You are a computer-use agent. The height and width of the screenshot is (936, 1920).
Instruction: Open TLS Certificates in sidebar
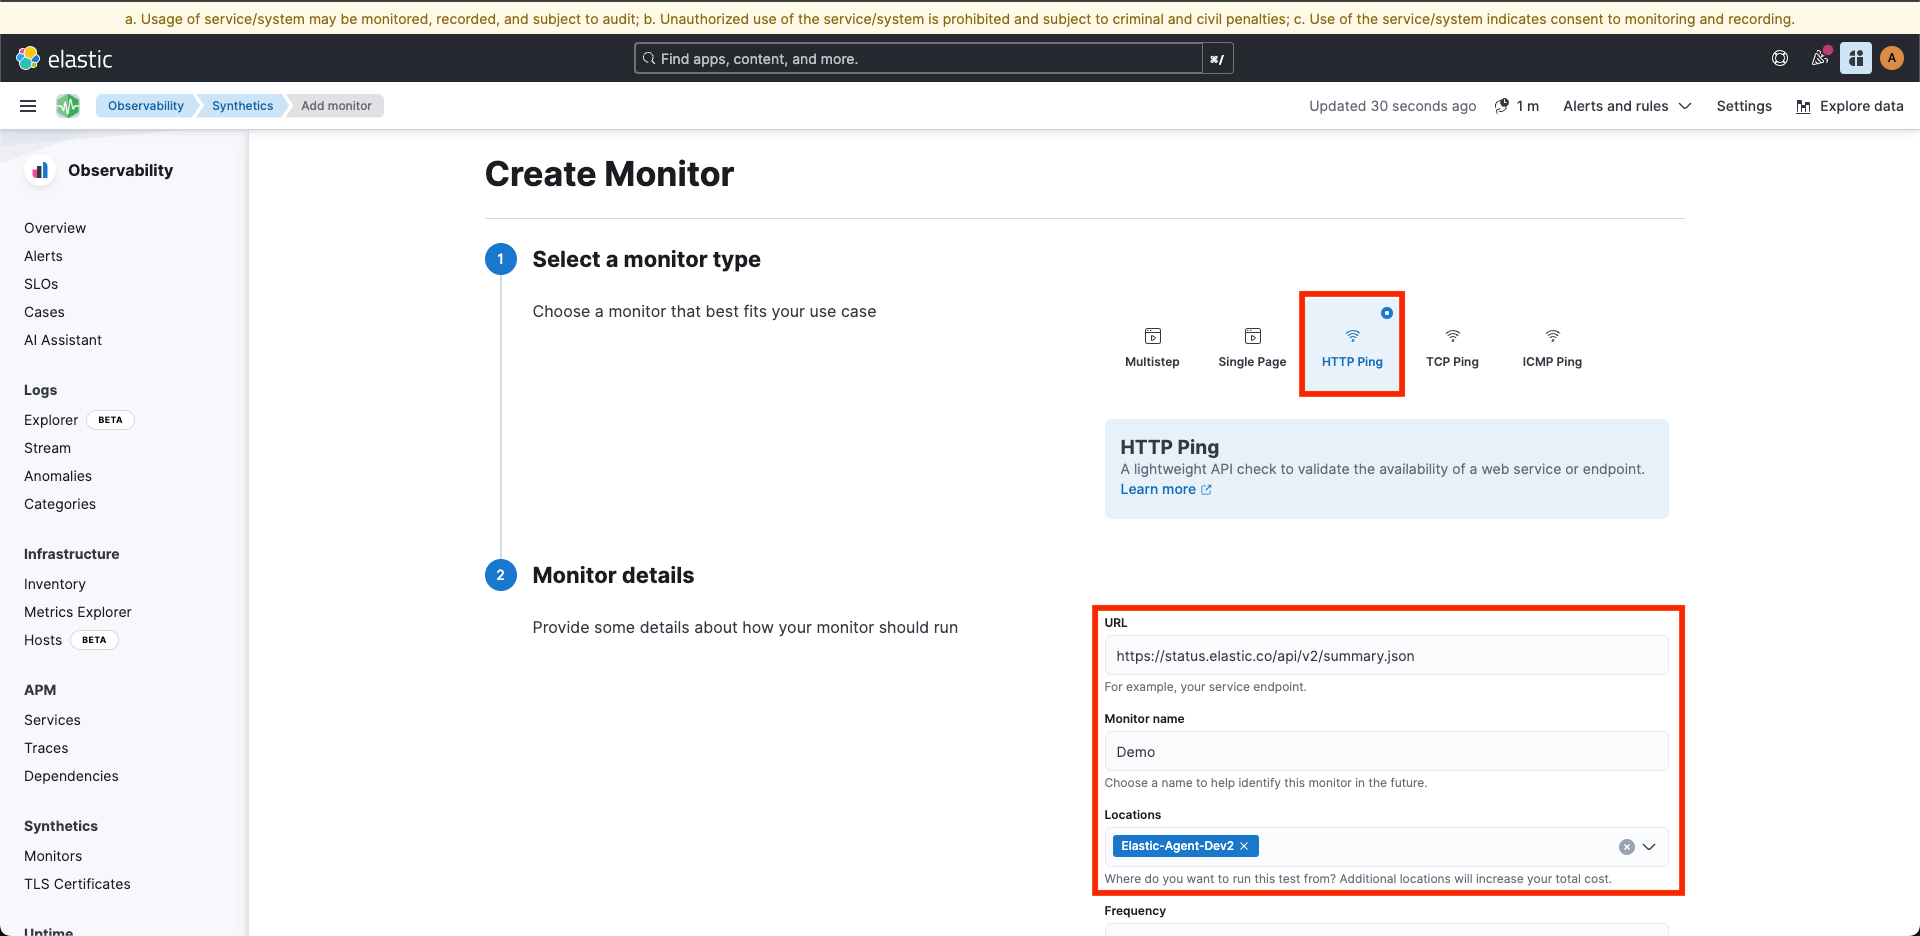point(77,884)
